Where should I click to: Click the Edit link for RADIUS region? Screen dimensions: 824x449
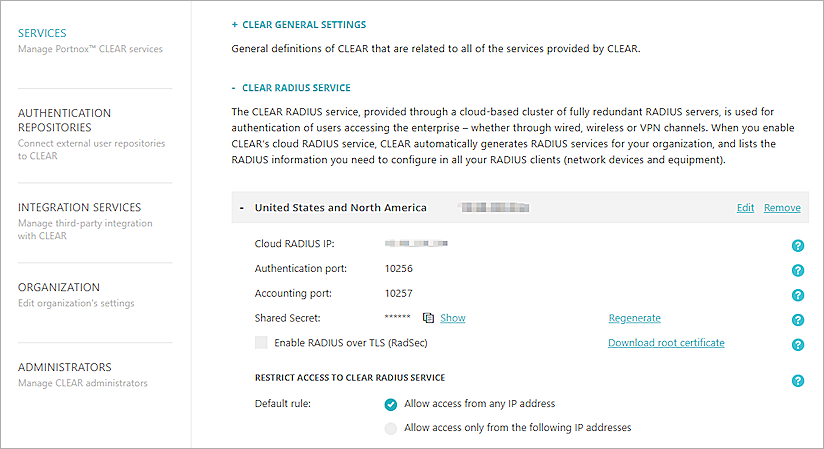745,208
